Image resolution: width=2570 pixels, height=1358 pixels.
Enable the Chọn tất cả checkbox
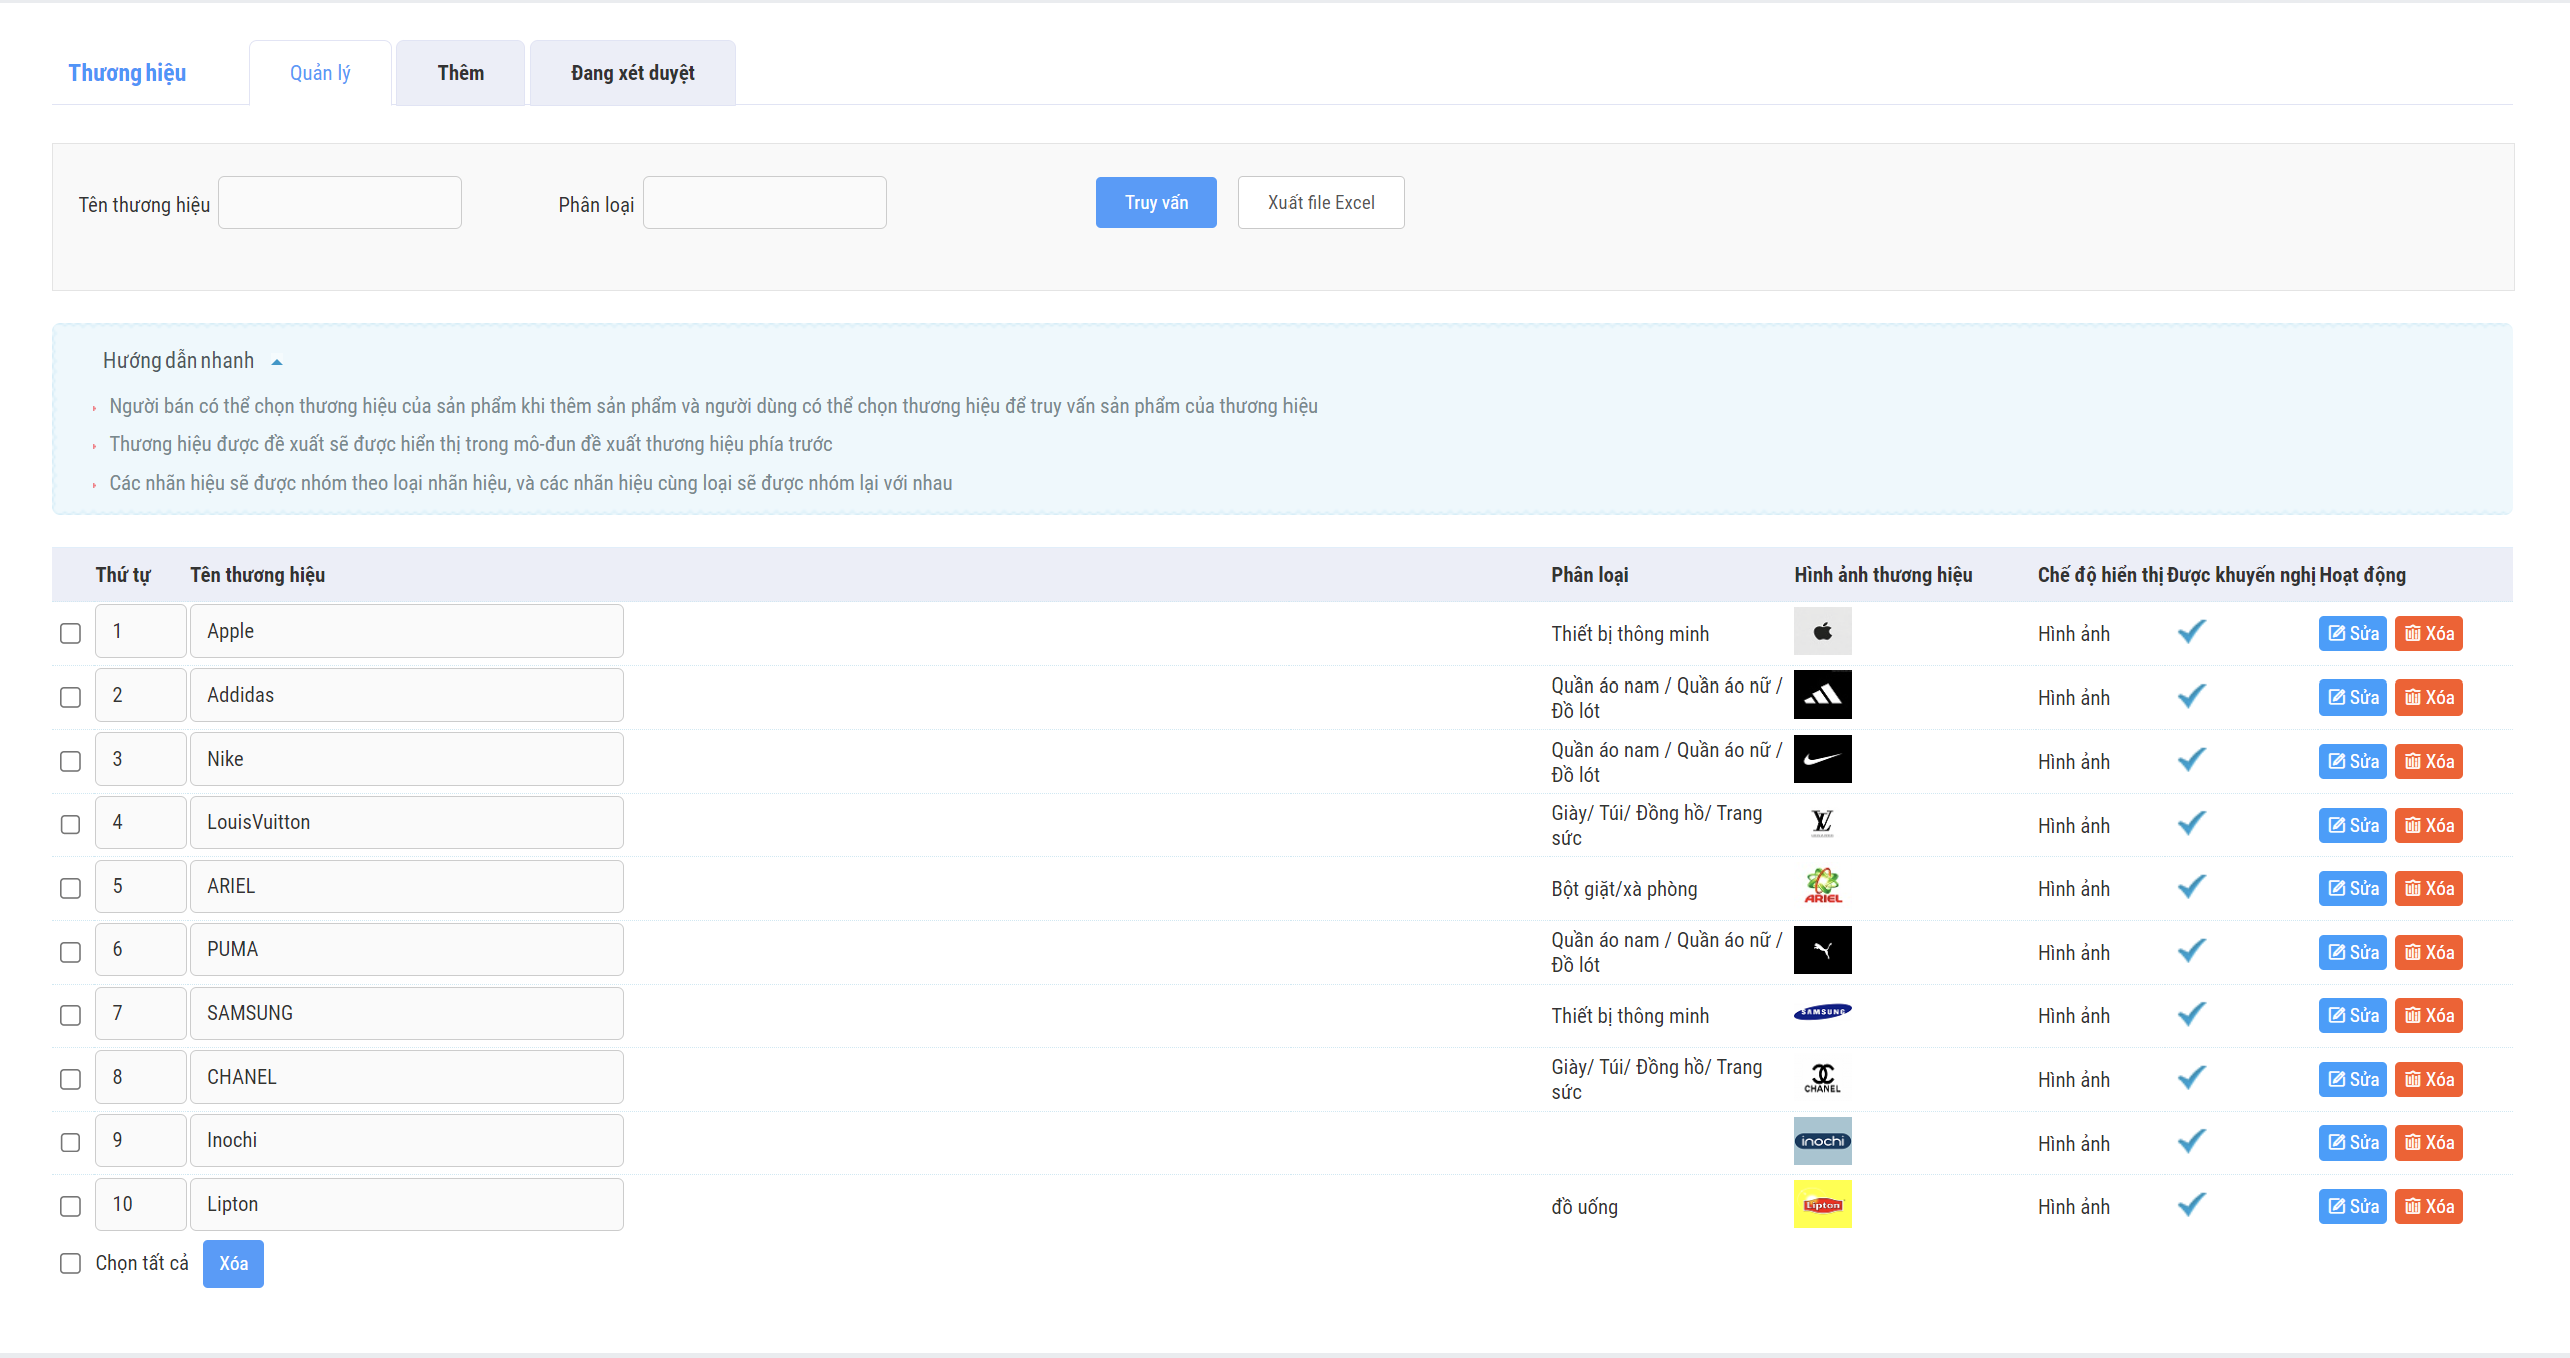(70, 1263)
